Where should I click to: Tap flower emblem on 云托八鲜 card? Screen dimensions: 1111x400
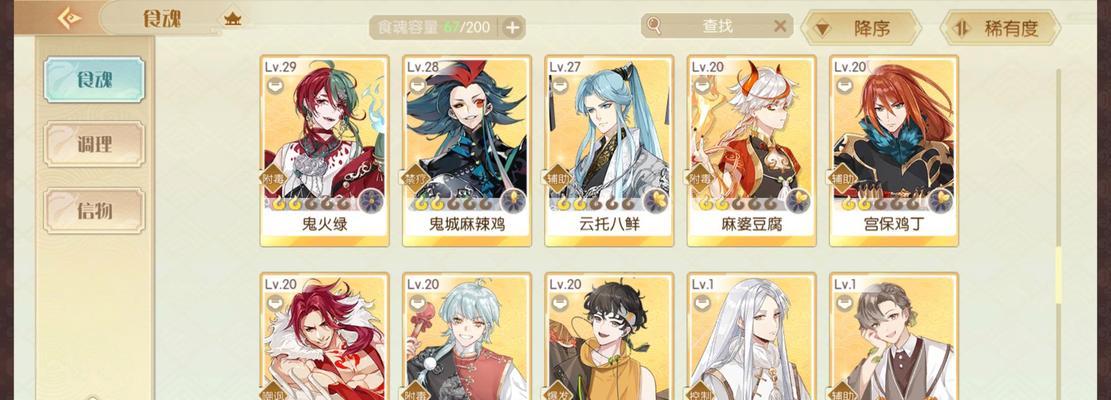(655, 201)
